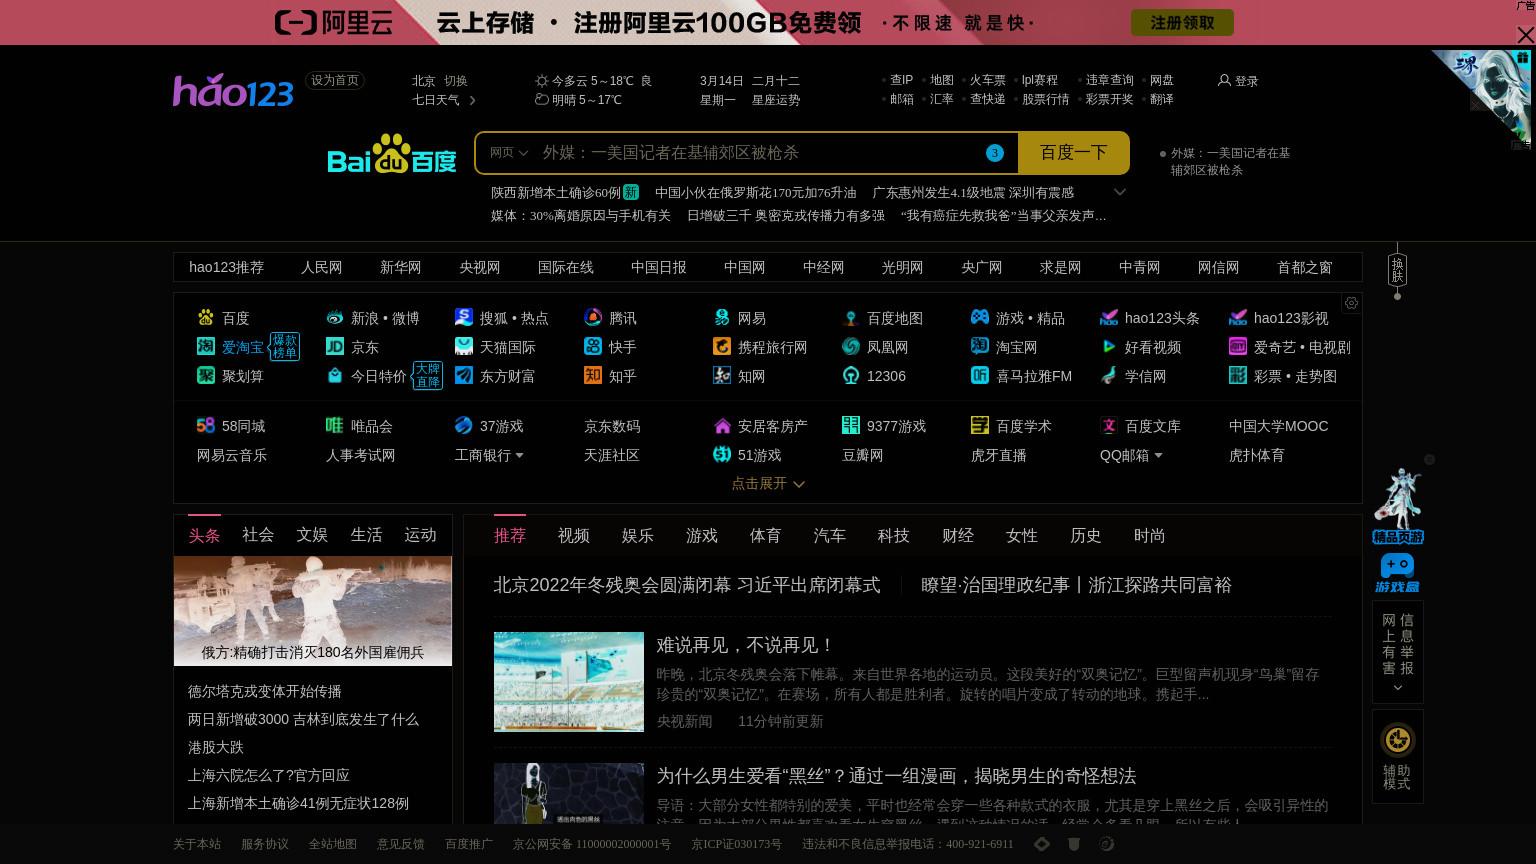
Task: Open the web search type dropdown
Action: [509, 153]
